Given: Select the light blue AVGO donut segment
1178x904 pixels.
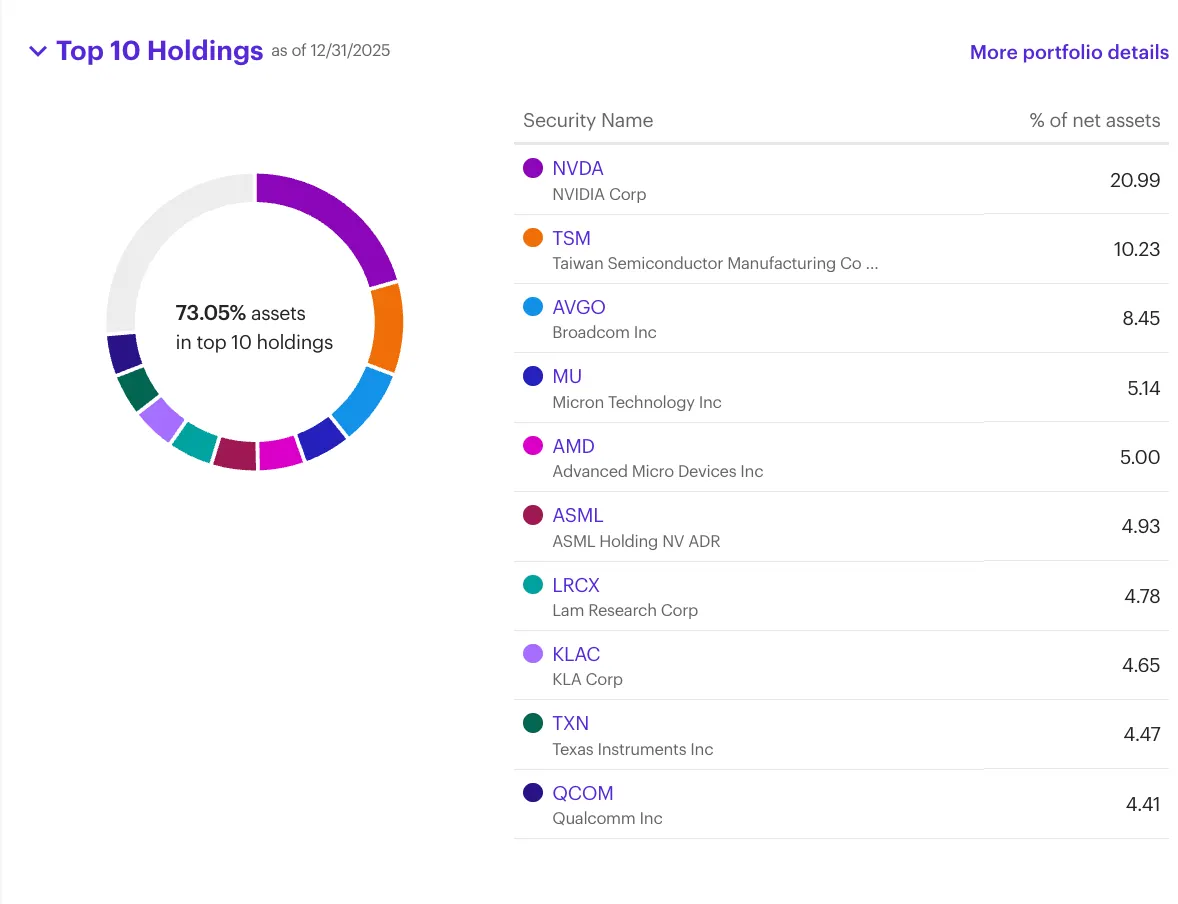Looking at the screenshot, I should click(363, 400).
